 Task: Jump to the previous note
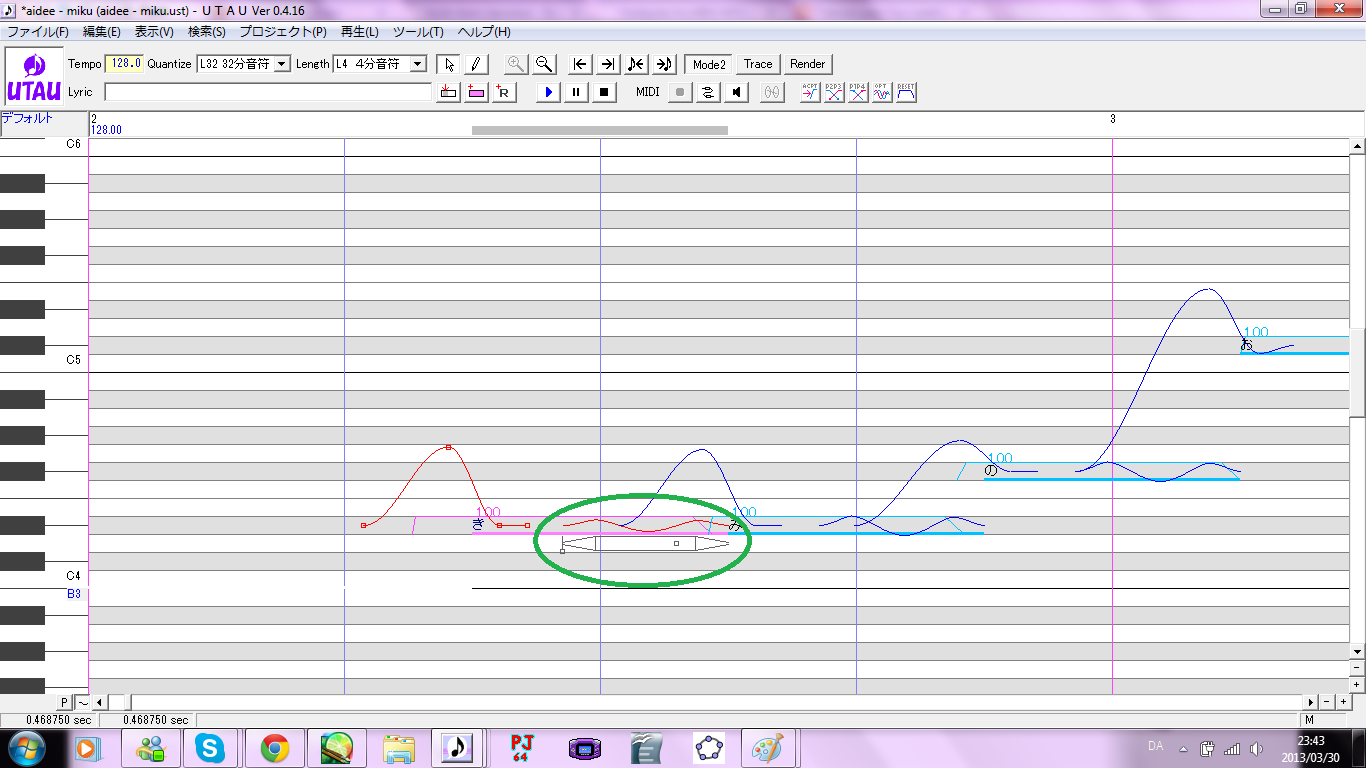[x=635, y=64]
